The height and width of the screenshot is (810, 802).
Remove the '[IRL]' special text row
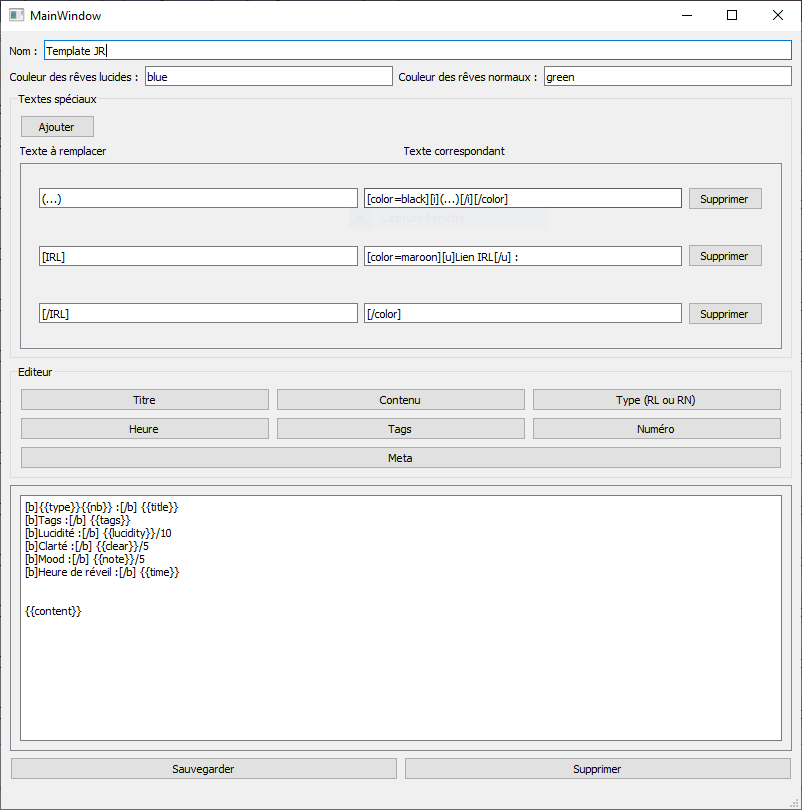(724, 257)
